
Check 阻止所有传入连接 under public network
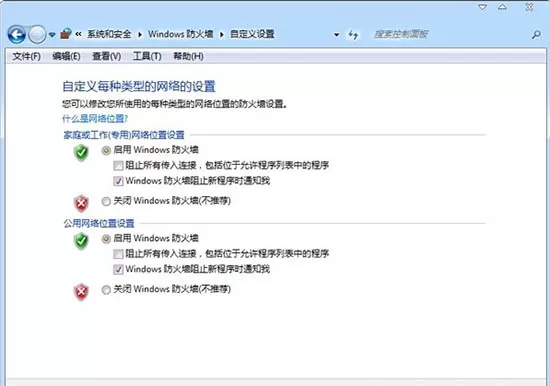[118, 254]
